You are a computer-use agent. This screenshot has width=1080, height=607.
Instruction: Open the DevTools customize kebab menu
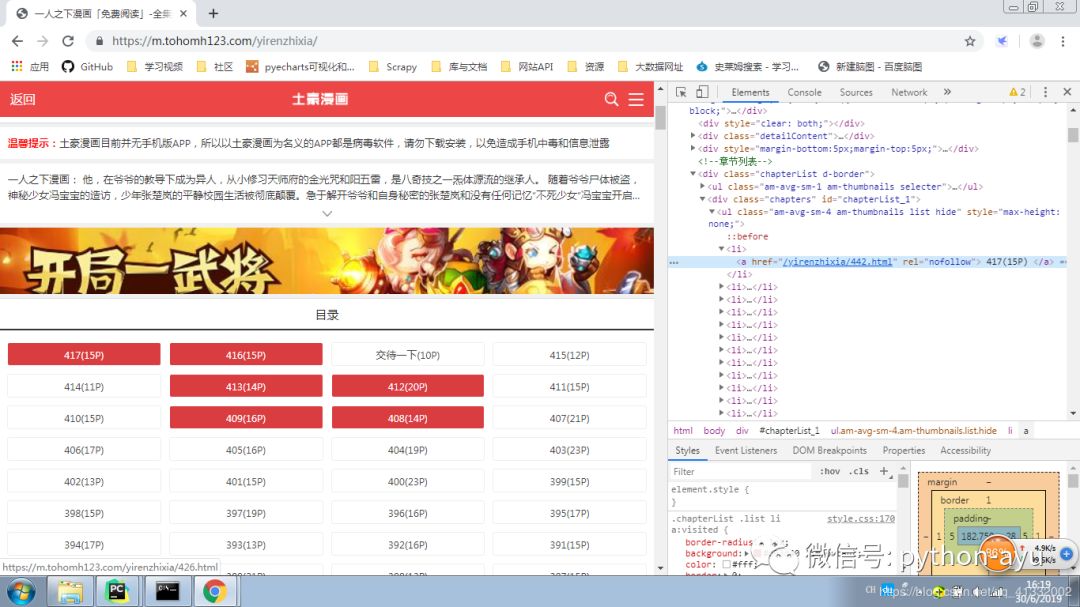pyautogui.click(x=1045, y=92)
